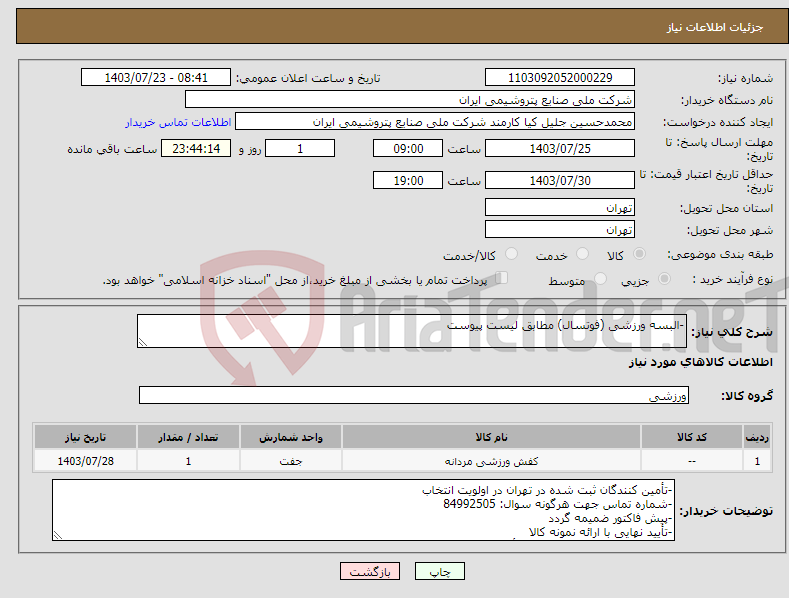Click the کفش ورزشی مردانه cell
Image resolution: width=789 pixels, height=598 pixels.
point(491,461)
